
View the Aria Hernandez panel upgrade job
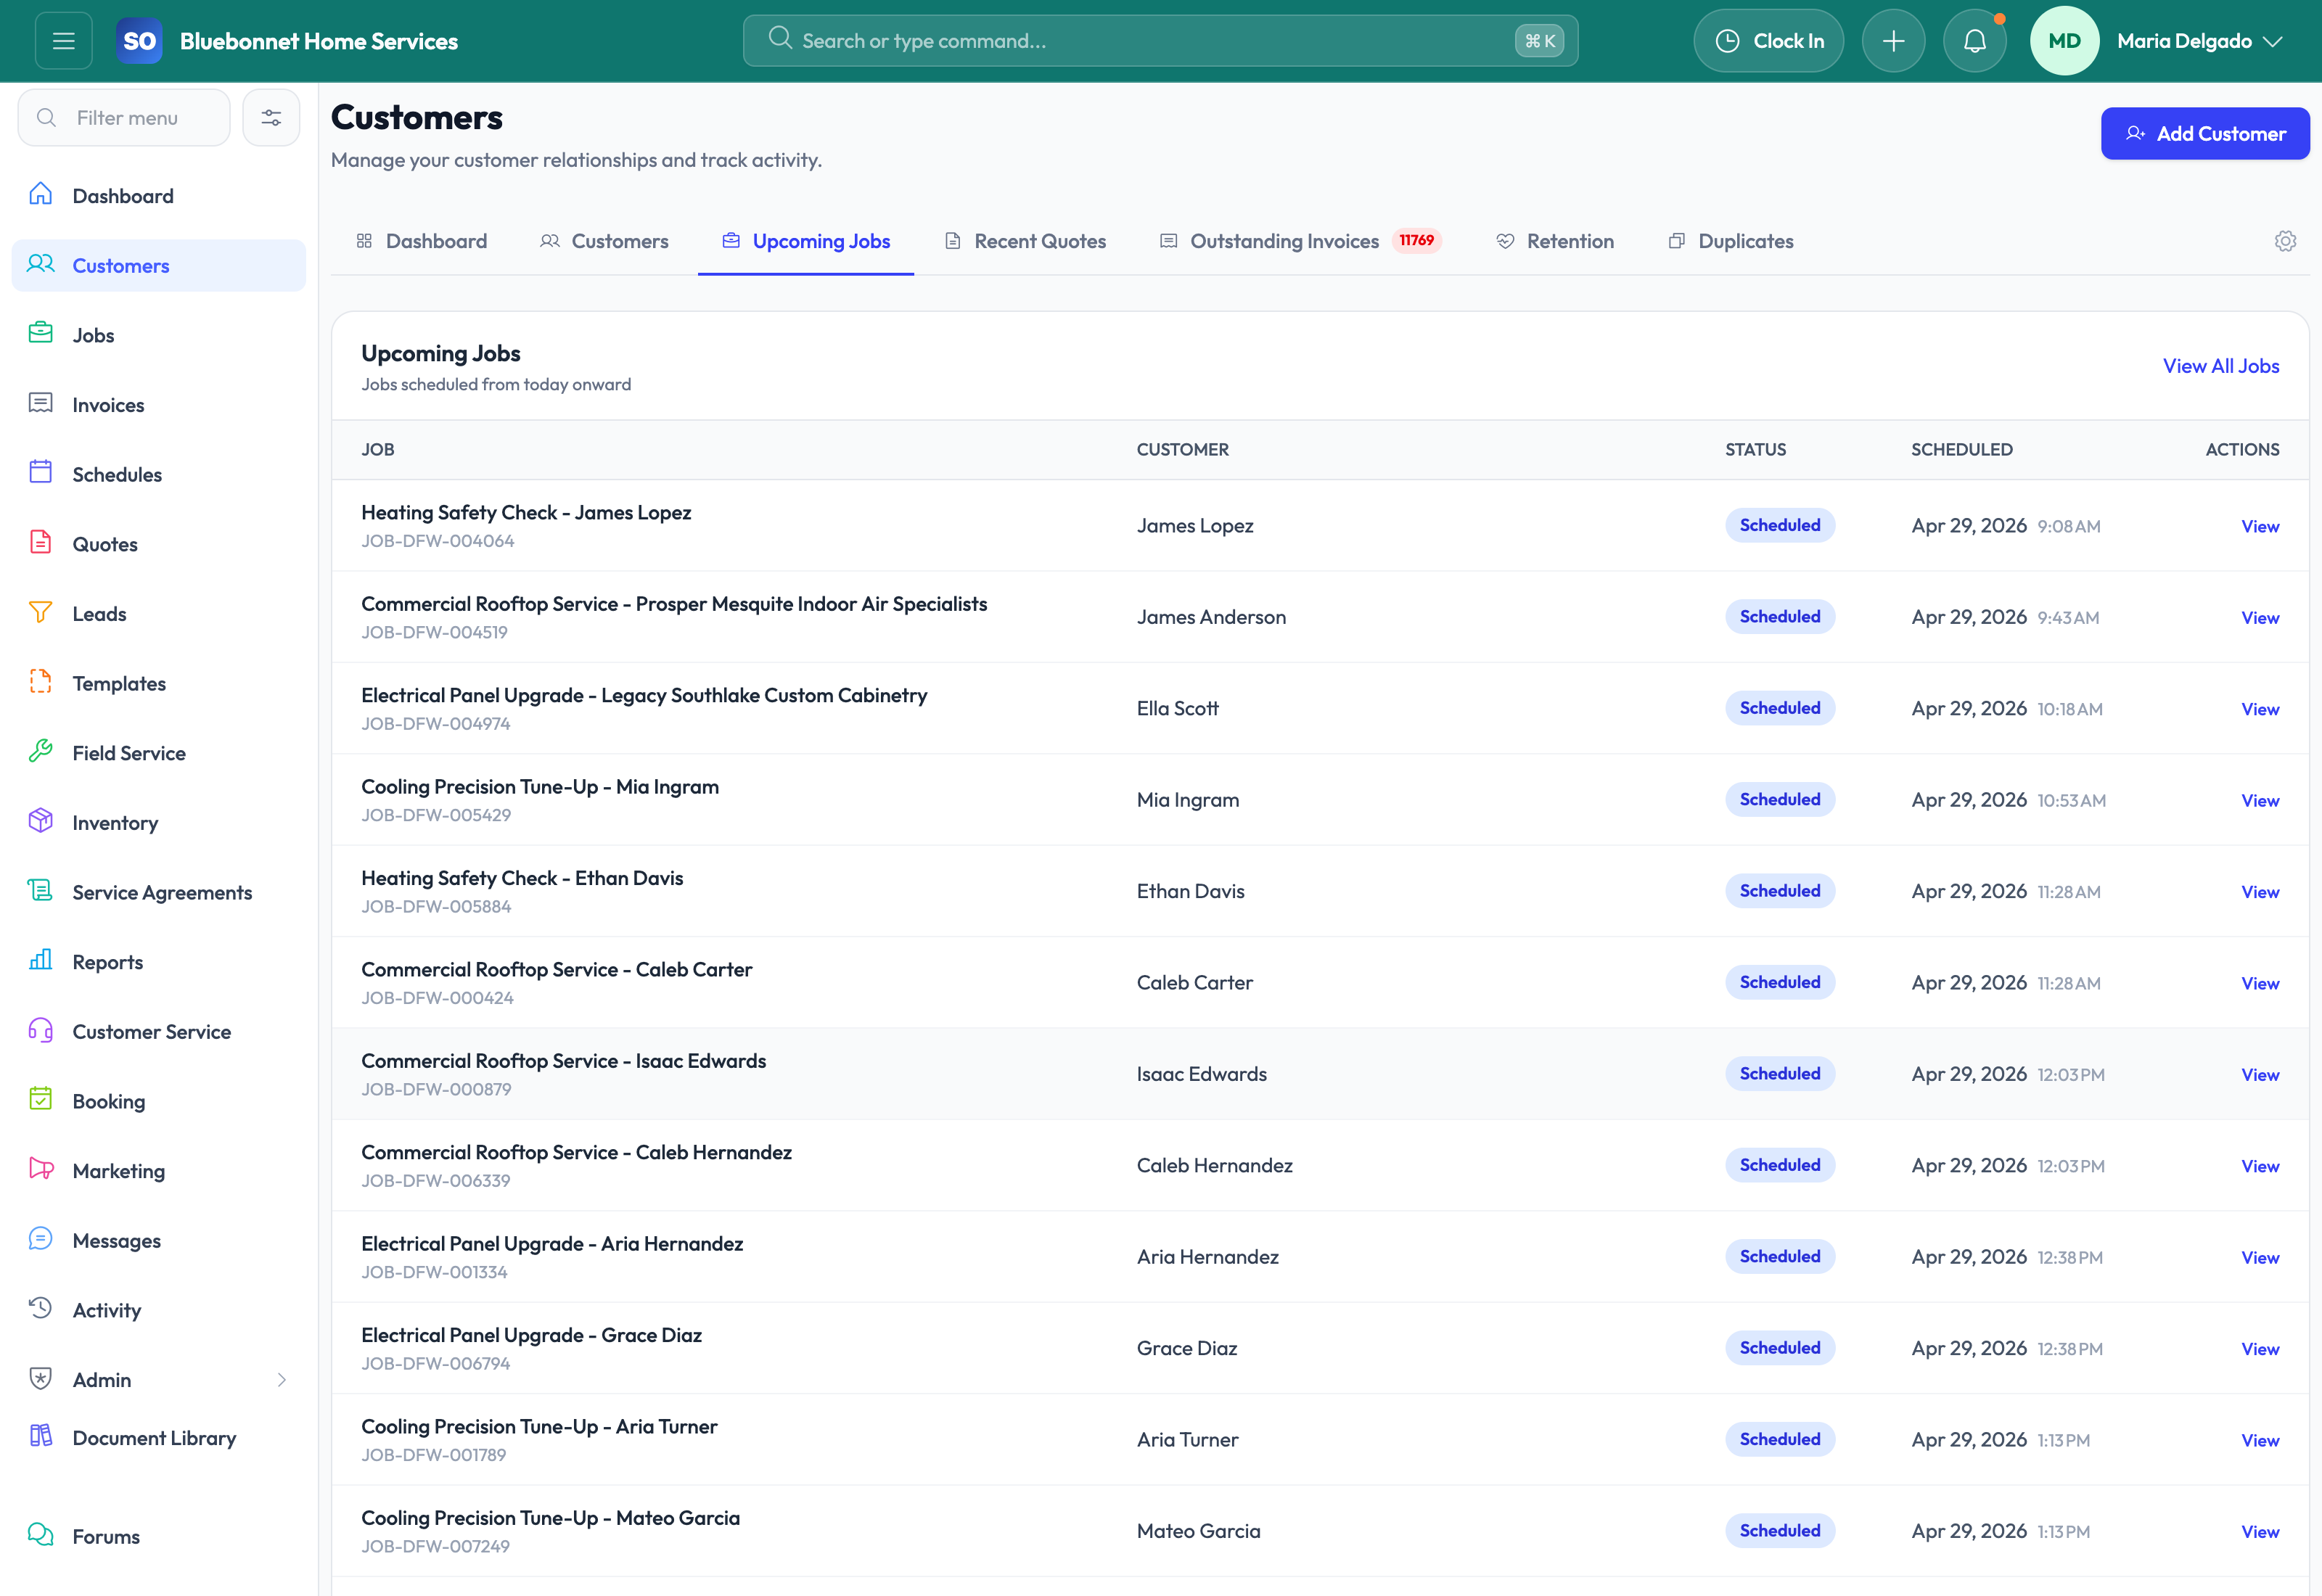2260,1258
